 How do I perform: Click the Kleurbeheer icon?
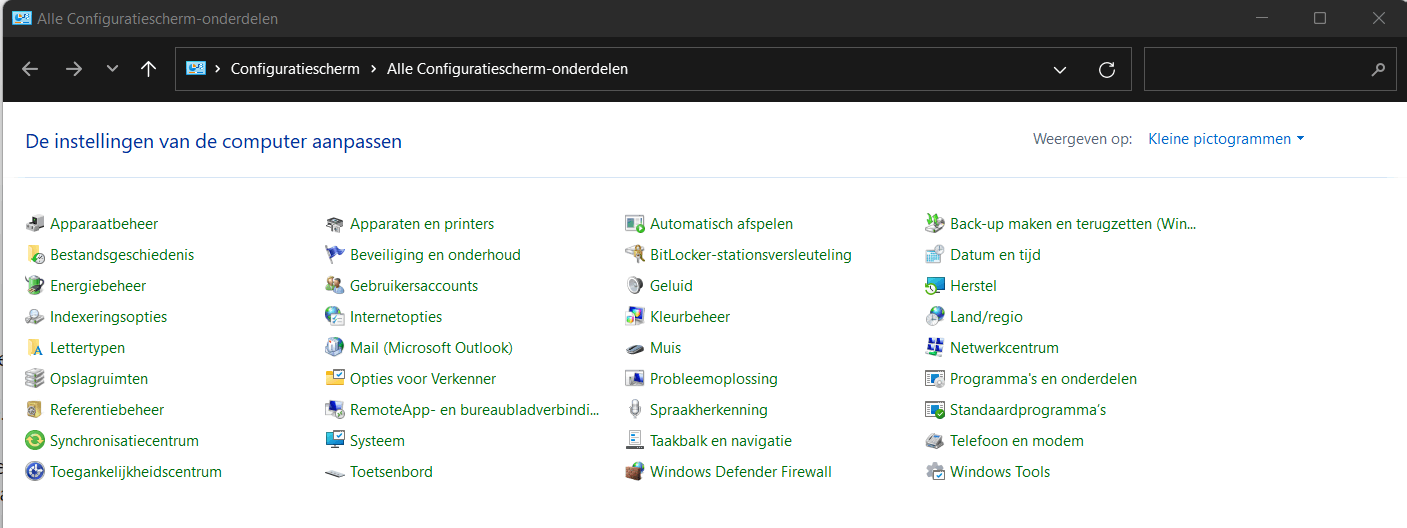point(635,317)
